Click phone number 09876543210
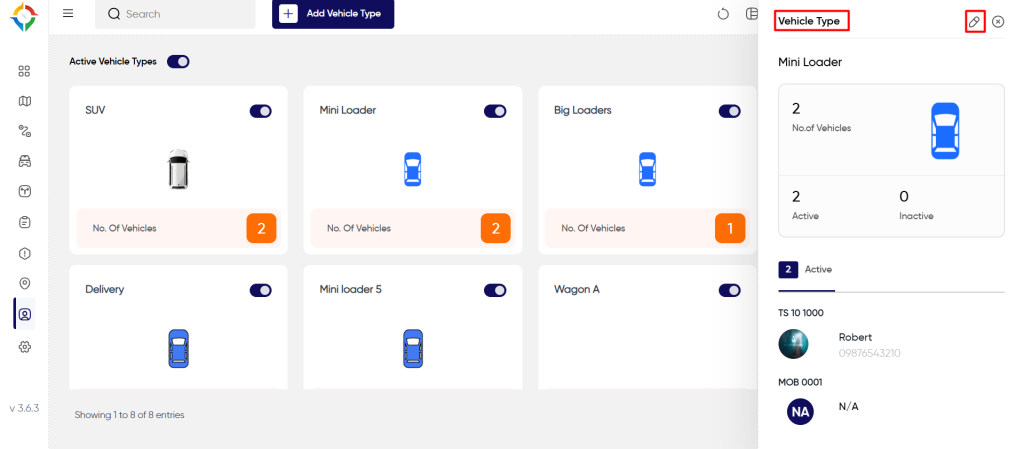 pos(870,353)
